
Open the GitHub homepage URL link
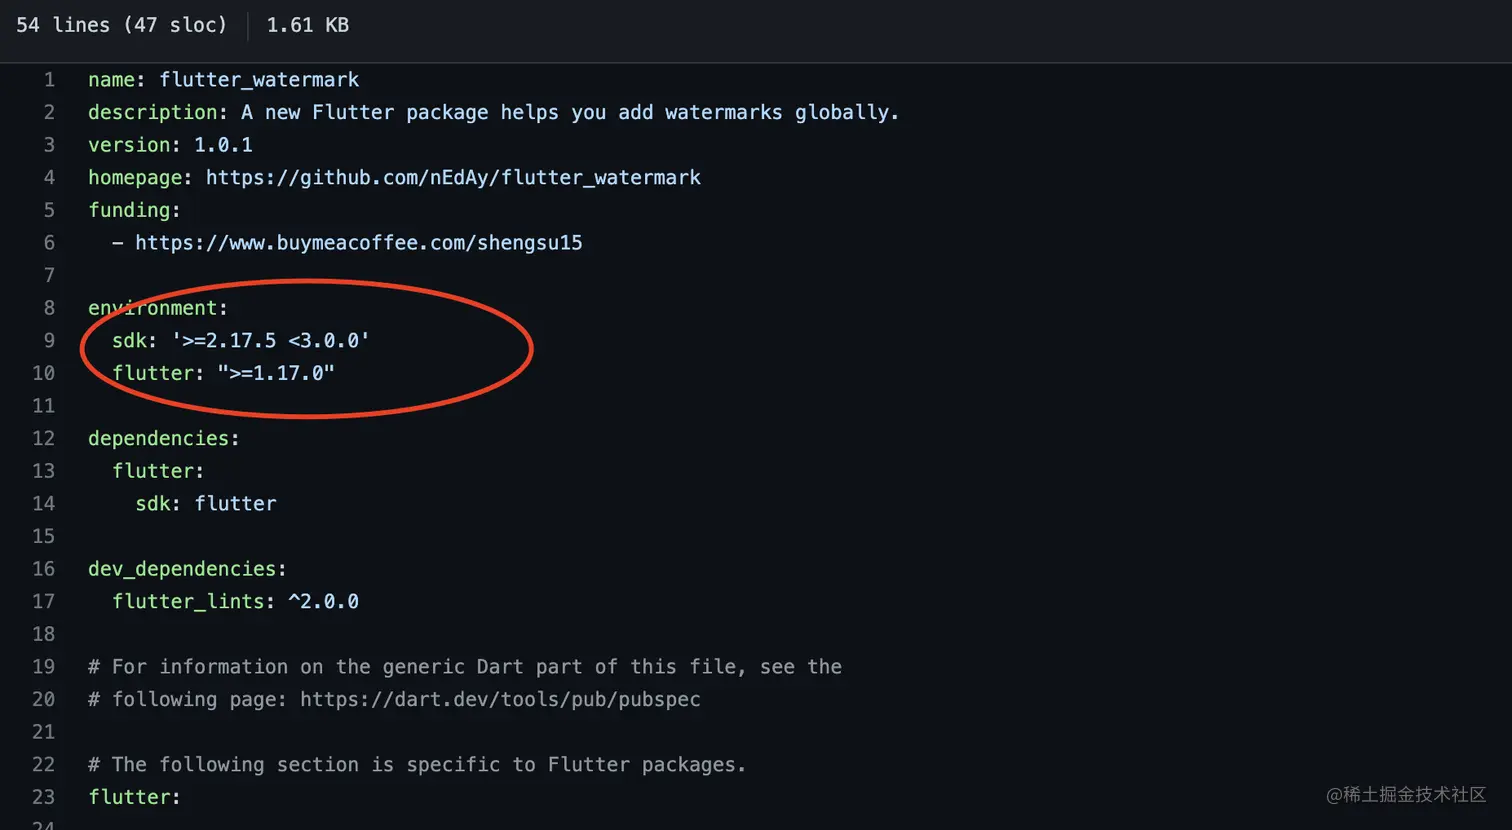(453, 178)
